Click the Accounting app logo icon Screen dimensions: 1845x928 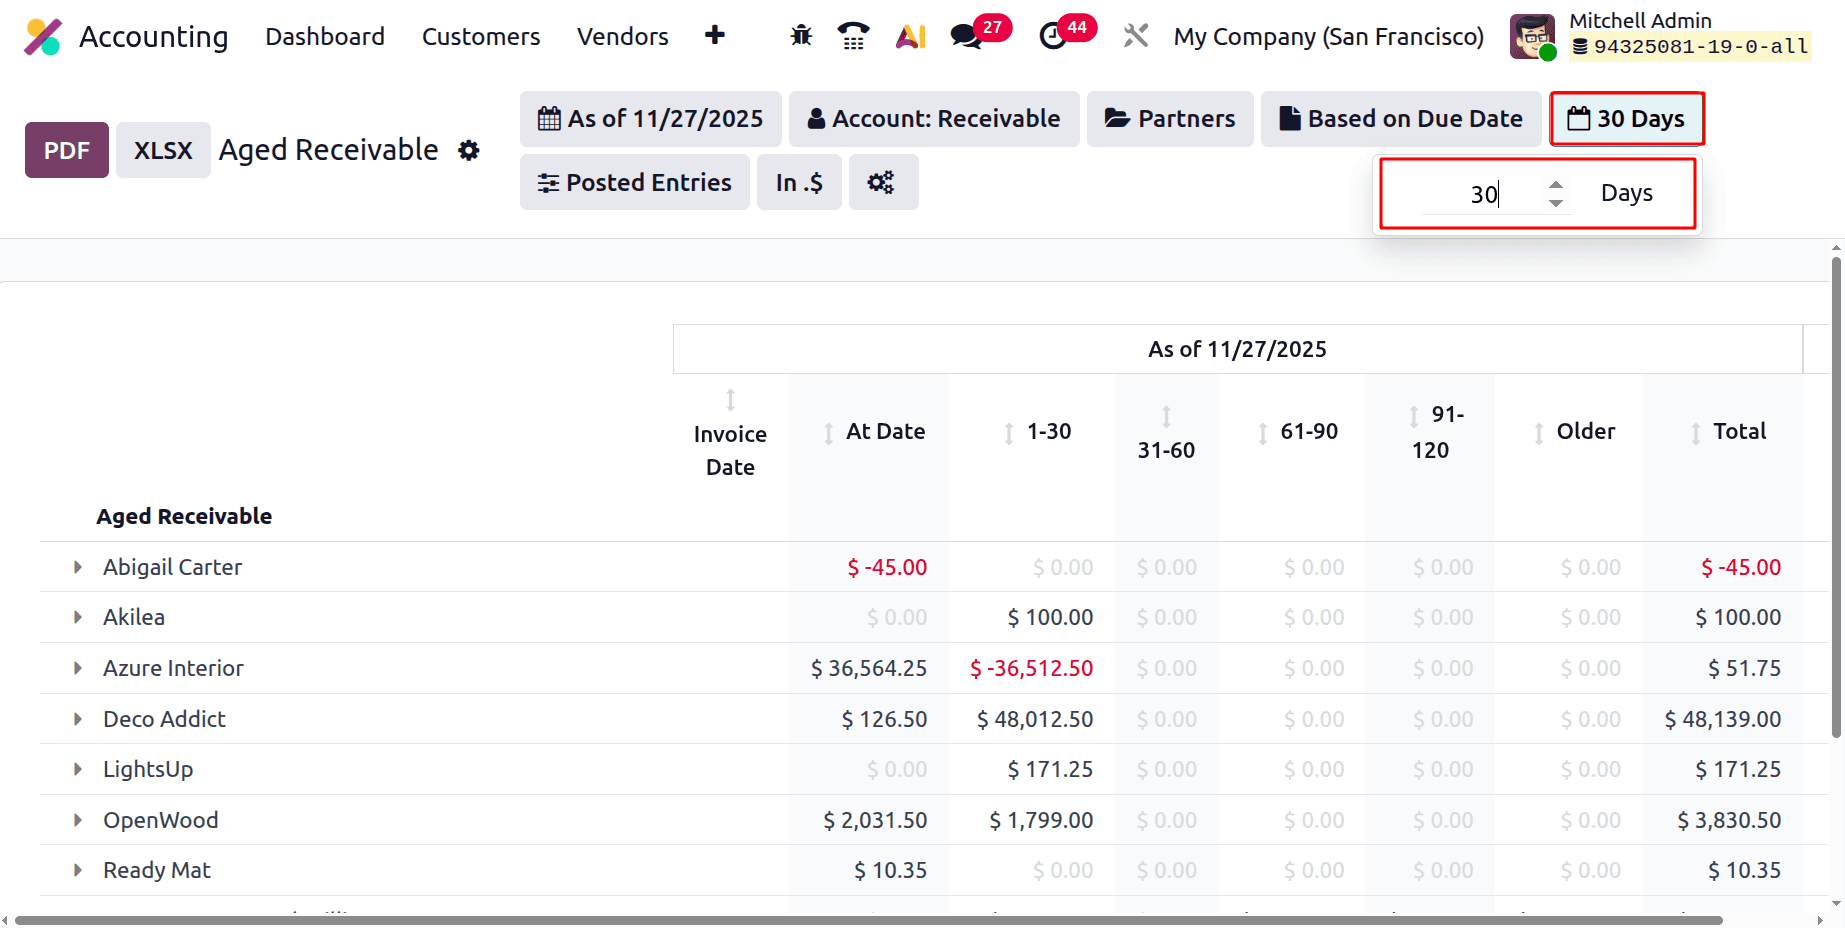pos(43,37)
